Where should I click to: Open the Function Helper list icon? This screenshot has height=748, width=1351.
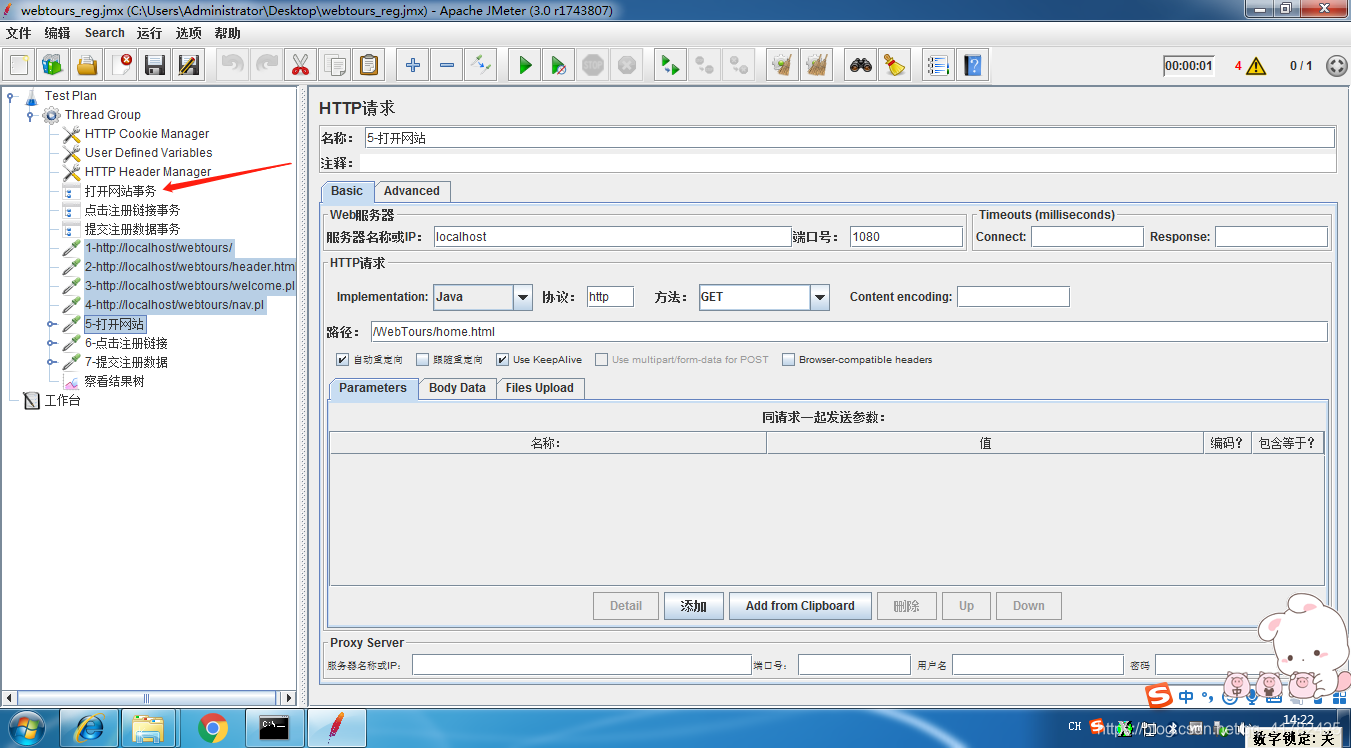pos(937,66)
